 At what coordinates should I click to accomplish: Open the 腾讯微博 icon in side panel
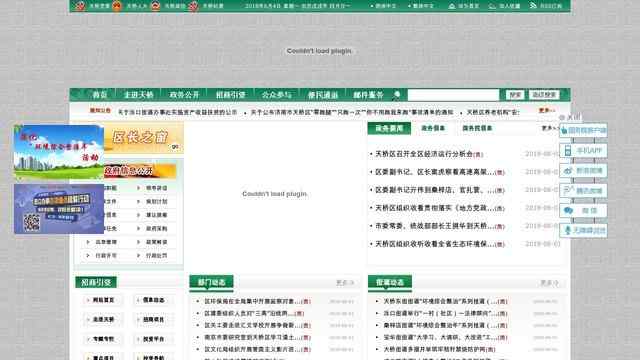[x=568, y=191]
